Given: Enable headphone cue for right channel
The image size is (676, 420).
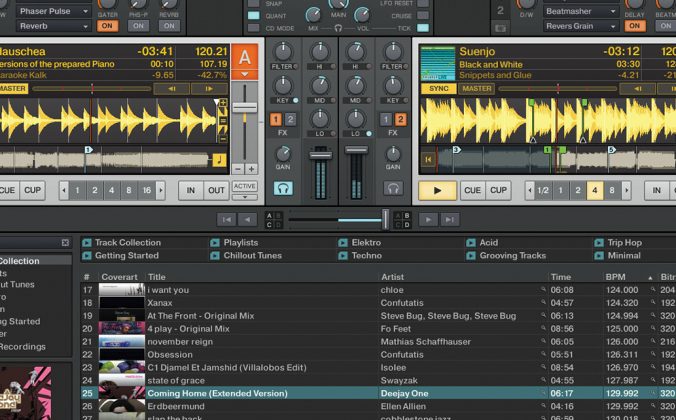Looking at the screenshot, I should (x=393, y=188).
